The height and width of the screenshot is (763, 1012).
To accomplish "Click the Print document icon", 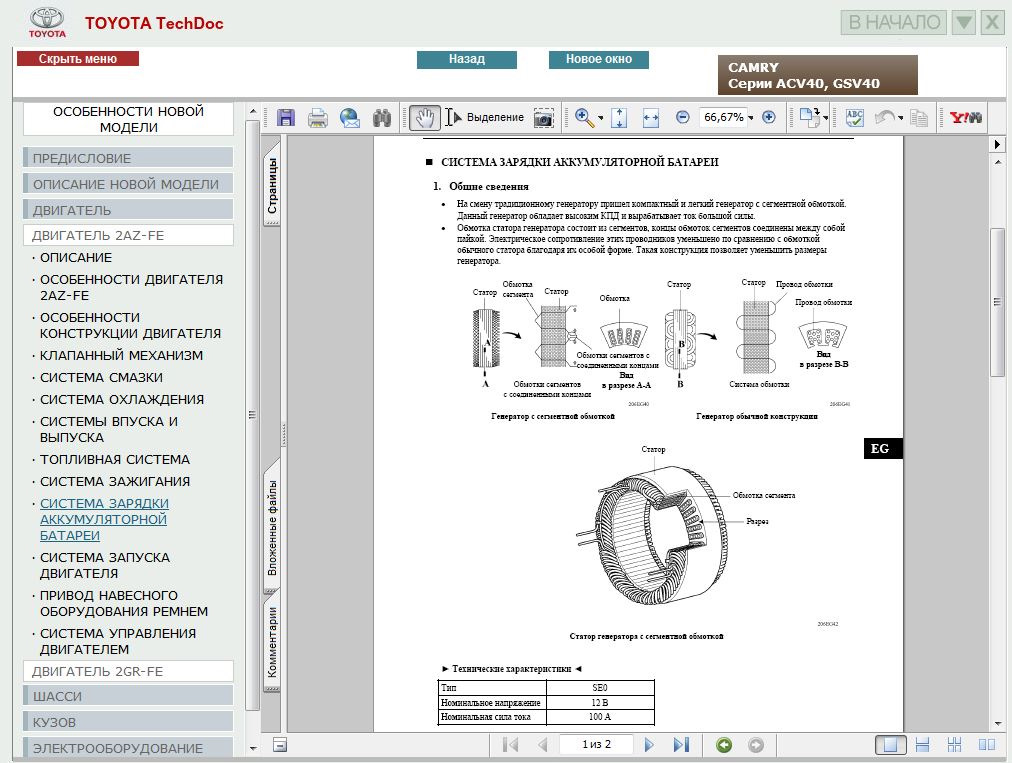I will point(318,118).
